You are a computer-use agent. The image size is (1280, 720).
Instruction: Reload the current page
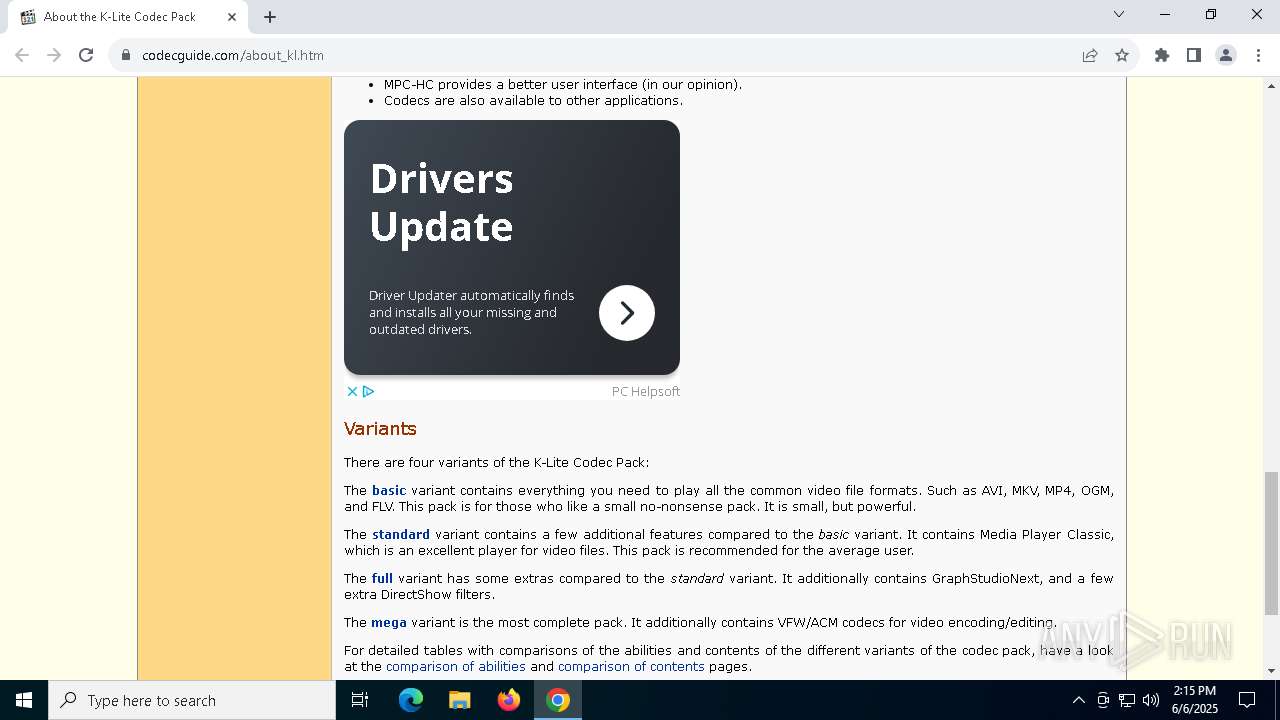click(x=86, y=55)
